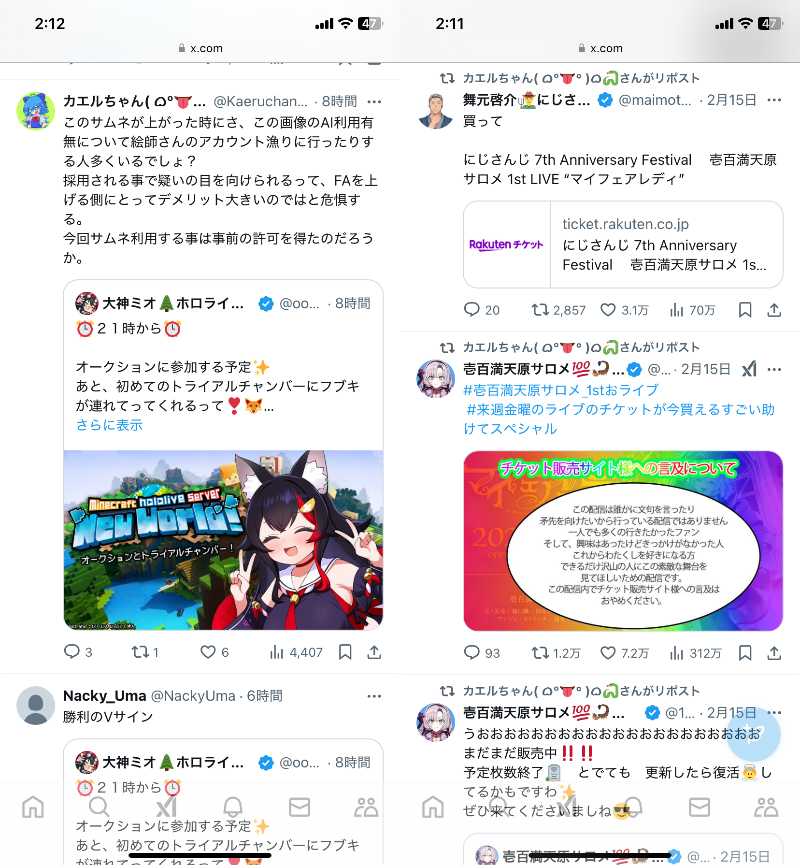Share the 舞元啓介 ticket post
Viewport: 800px width, 865px height.
[774, 310]
